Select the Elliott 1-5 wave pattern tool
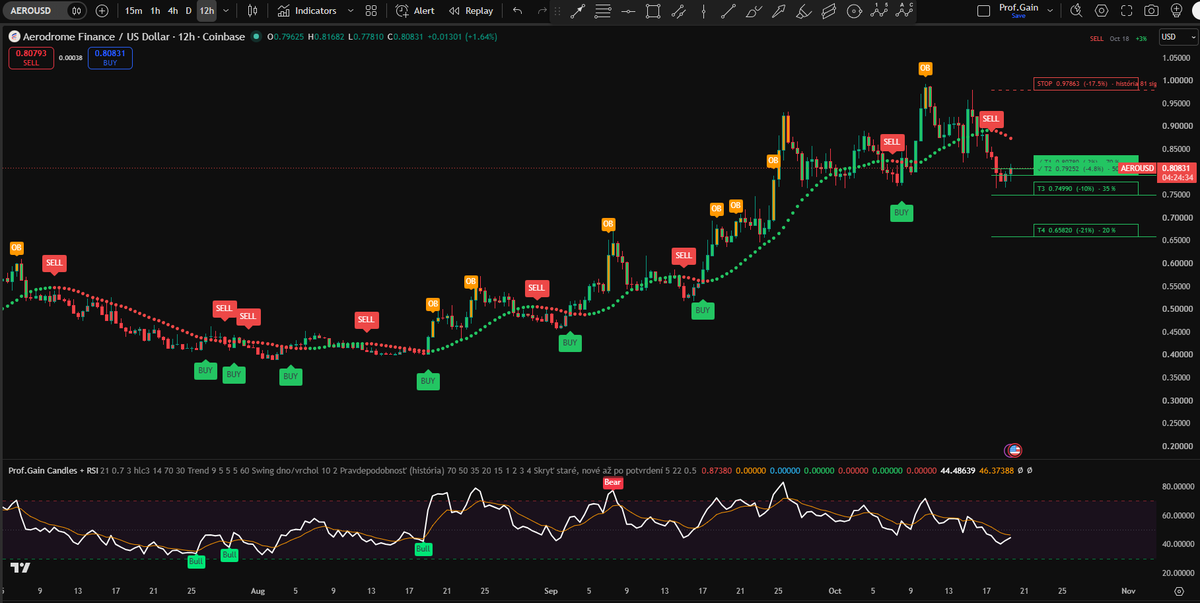 click(x=880, y=11)
